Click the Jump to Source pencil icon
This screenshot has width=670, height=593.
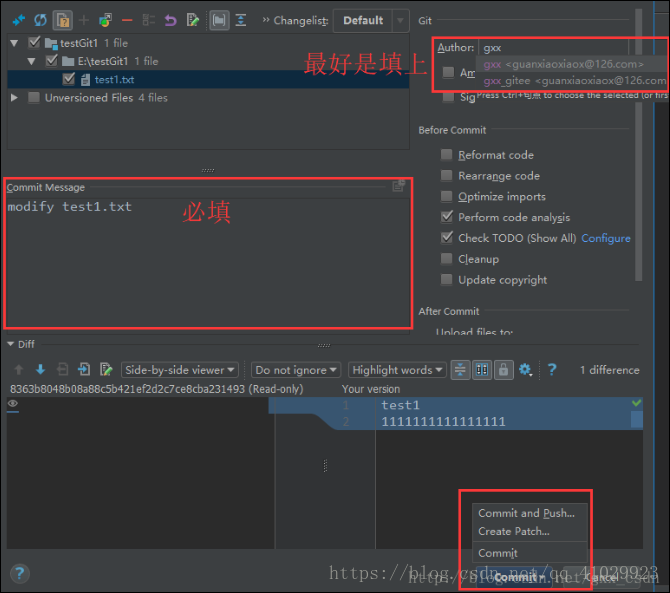point(193,20)
